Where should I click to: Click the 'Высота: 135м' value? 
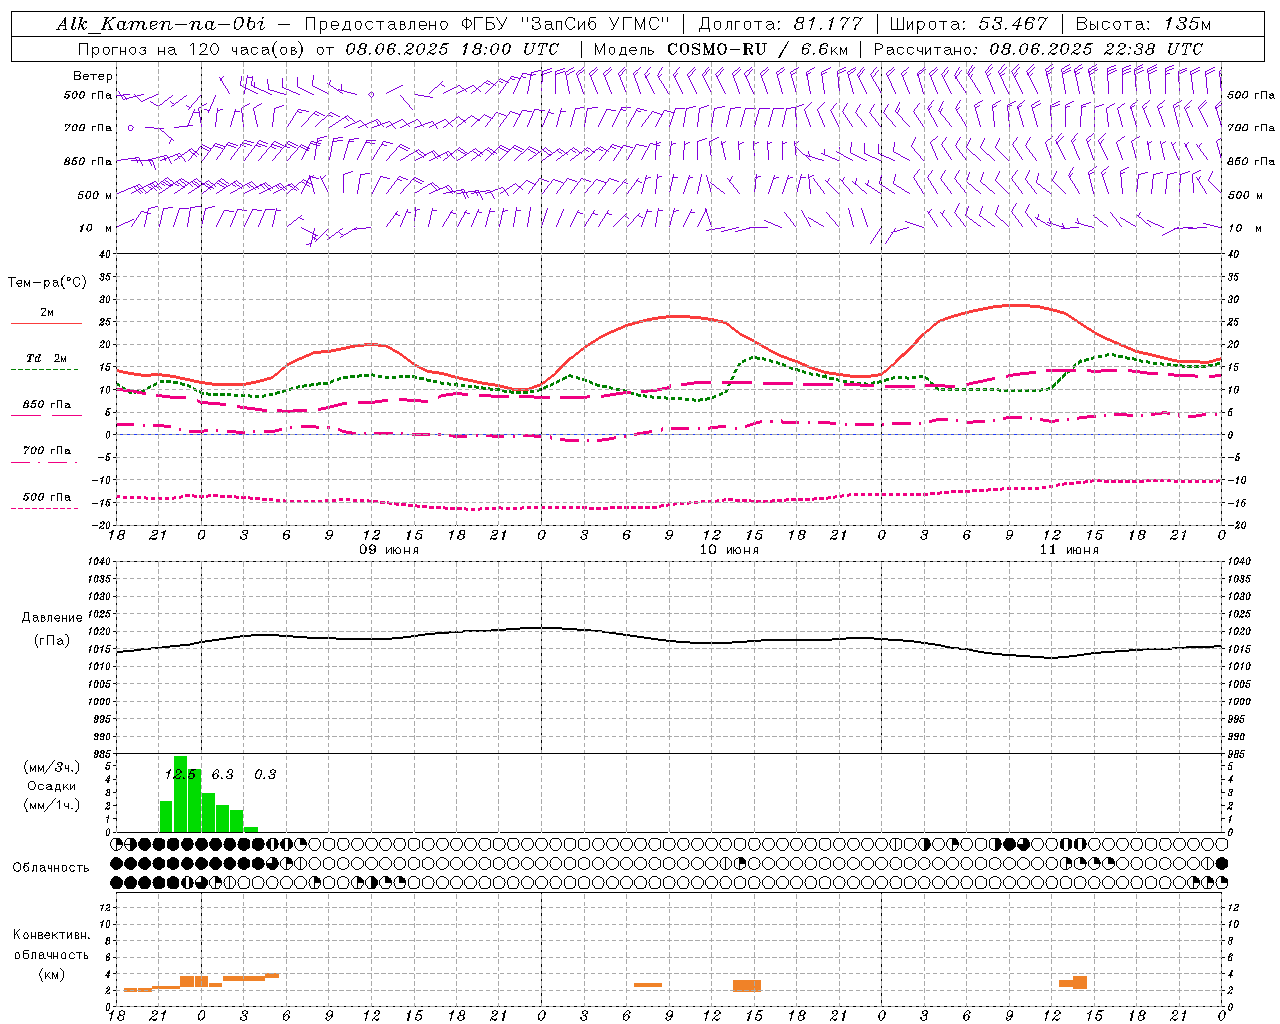[1143, 24]
